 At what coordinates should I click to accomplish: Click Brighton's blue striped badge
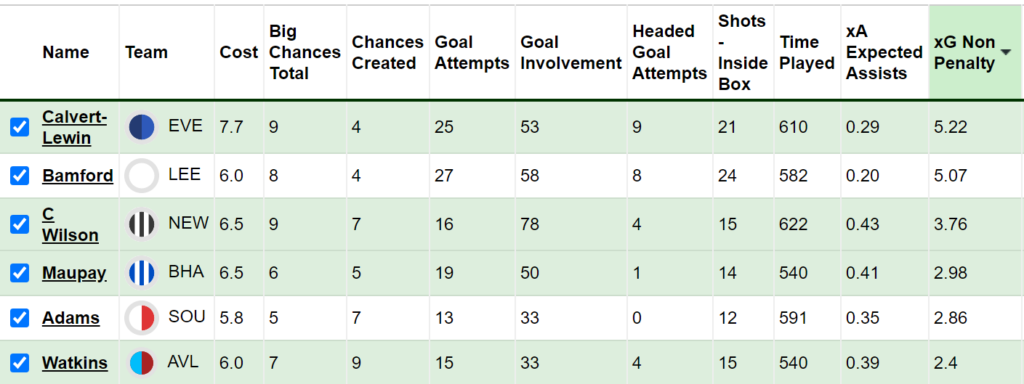tap(142, 272)
